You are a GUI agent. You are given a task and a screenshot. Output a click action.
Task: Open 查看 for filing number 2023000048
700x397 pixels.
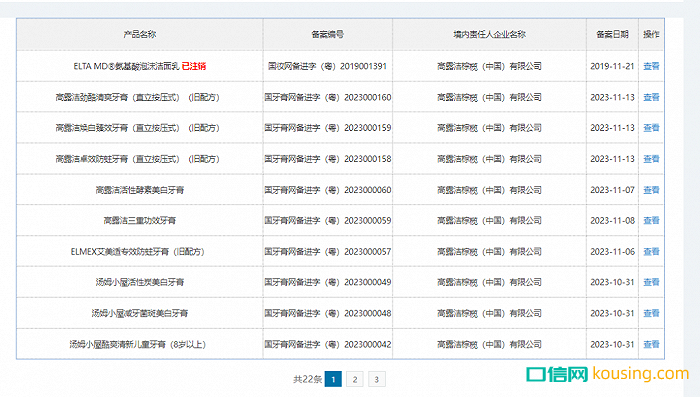tap(651, 313)
